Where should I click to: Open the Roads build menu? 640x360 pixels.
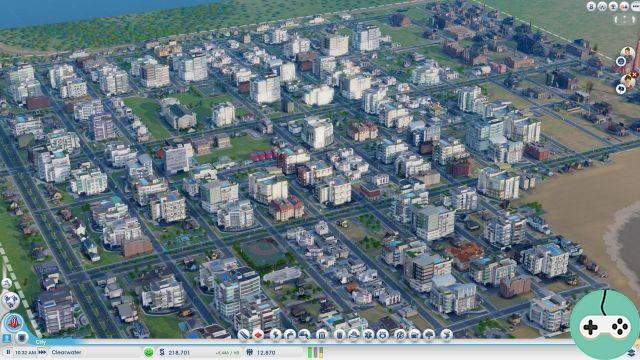[x=244, y=335]
